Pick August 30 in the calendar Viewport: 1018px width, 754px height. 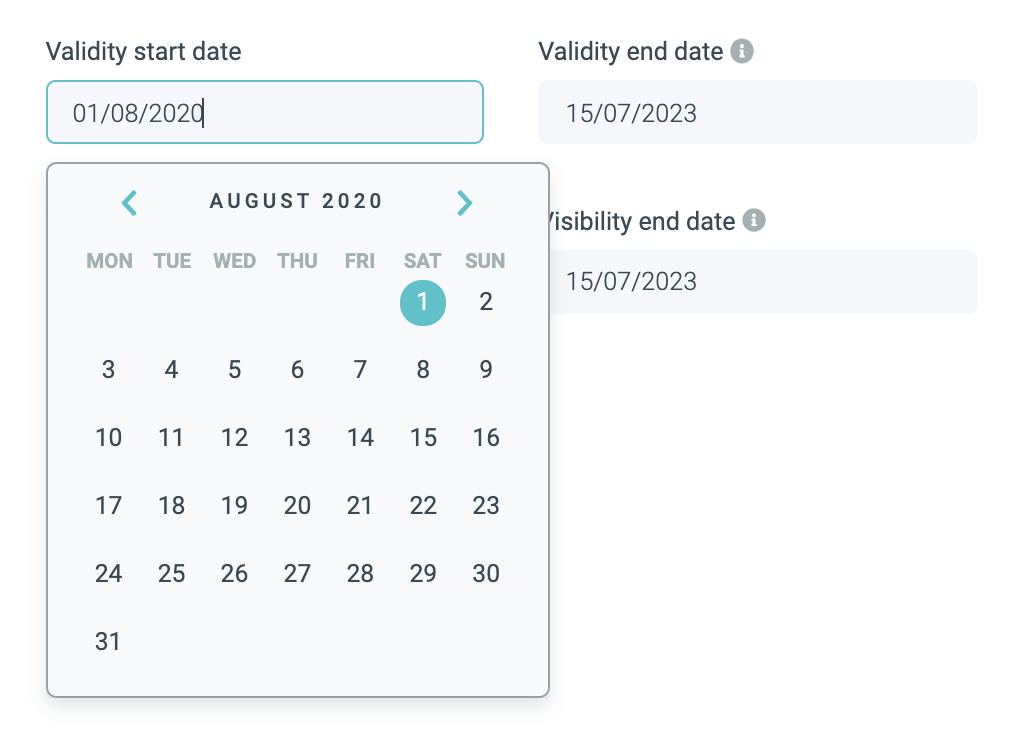tap(486, 574)
